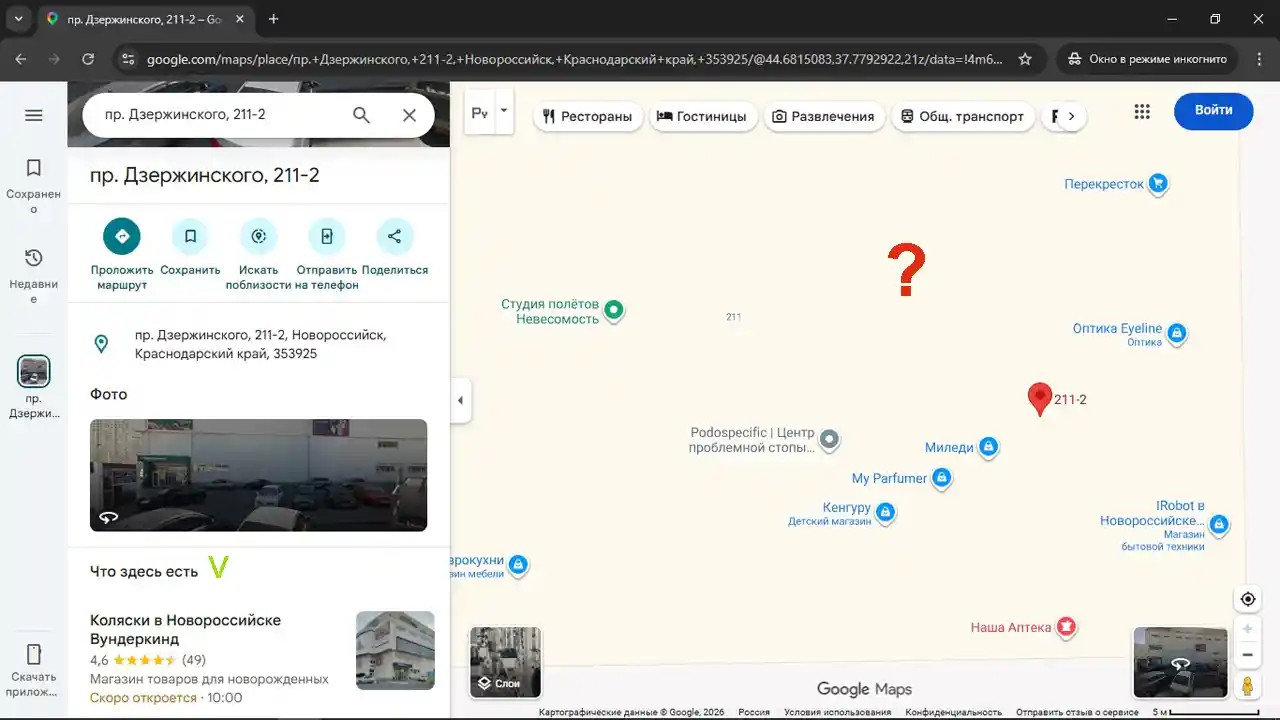Click the Pegman Street View icon

[x=1247, y=687]
